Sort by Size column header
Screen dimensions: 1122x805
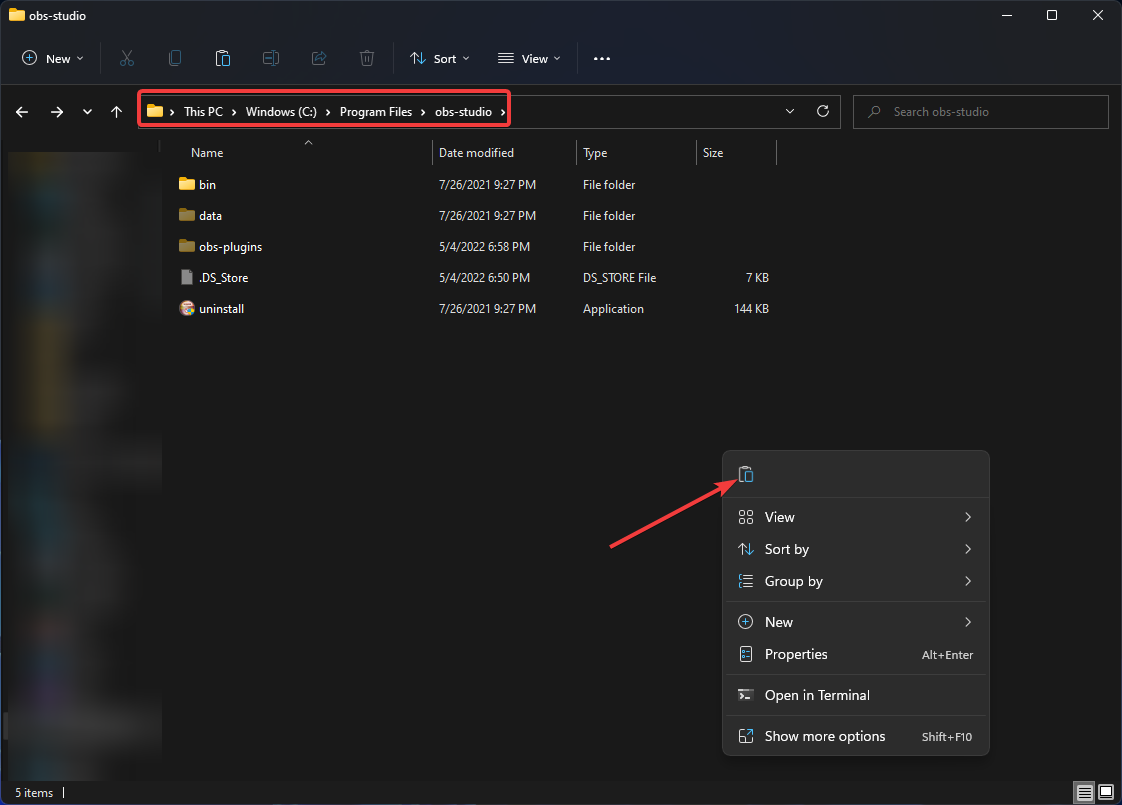tap(713, 152)
